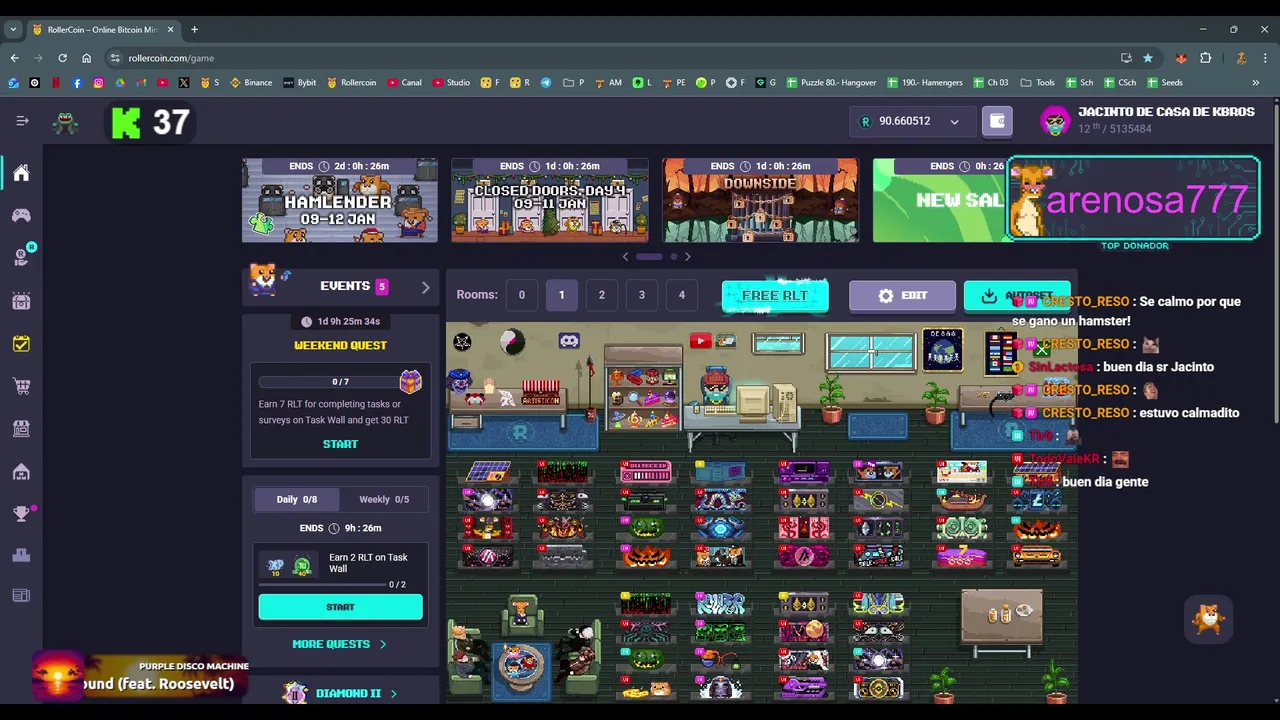Image resolution: width=1280 pixels, height=720 pixels.
Task: Open the yellow calendar check sidebar icon
Action: 21,343
